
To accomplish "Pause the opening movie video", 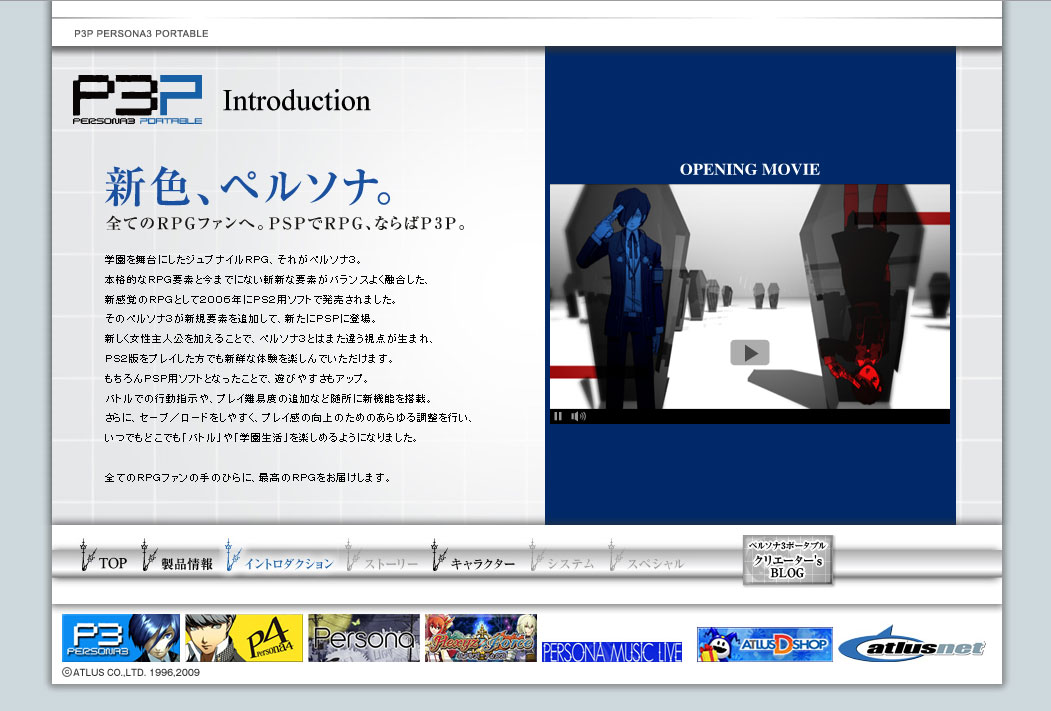I will (558, 416).
